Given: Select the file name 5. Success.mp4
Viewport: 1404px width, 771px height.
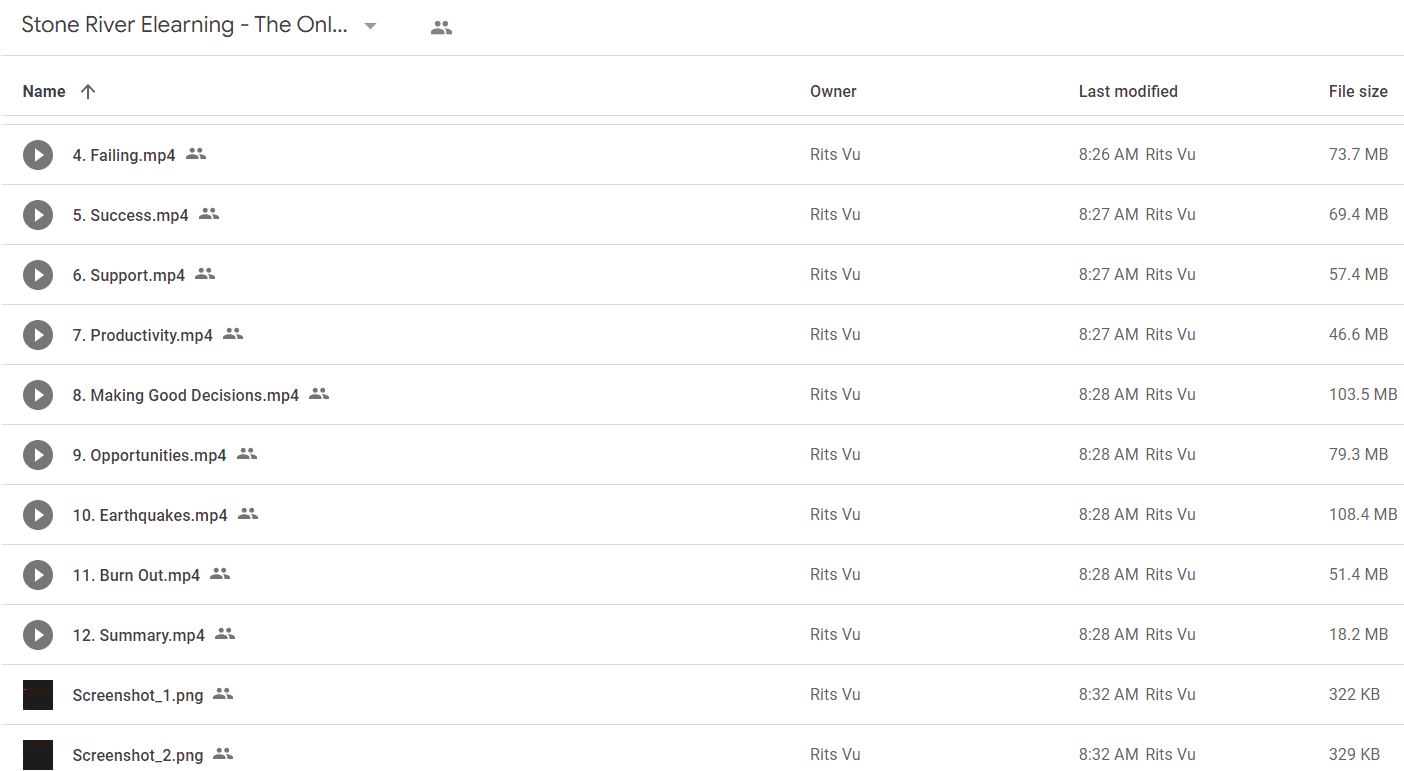Looking at the screenshot, I should 130,215.
